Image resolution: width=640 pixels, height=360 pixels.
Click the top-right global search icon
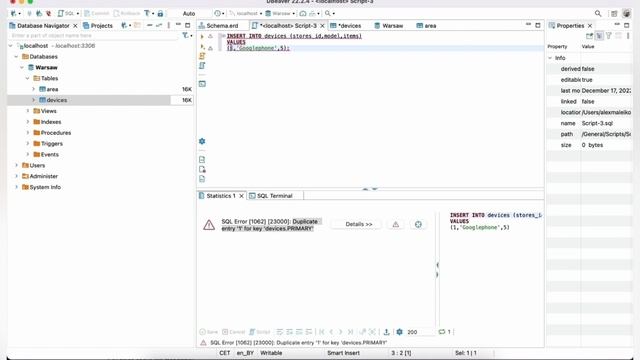tap(598, 13)
